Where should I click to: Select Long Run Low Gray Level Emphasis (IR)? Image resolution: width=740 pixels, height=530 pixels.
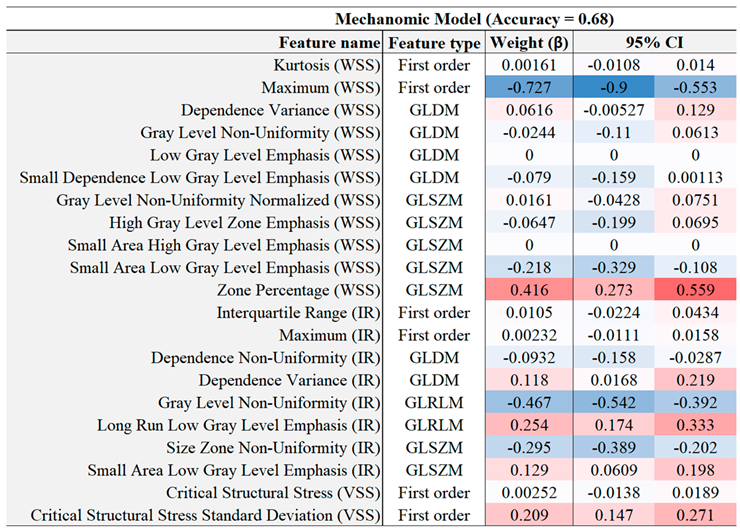tap(239, 425)
